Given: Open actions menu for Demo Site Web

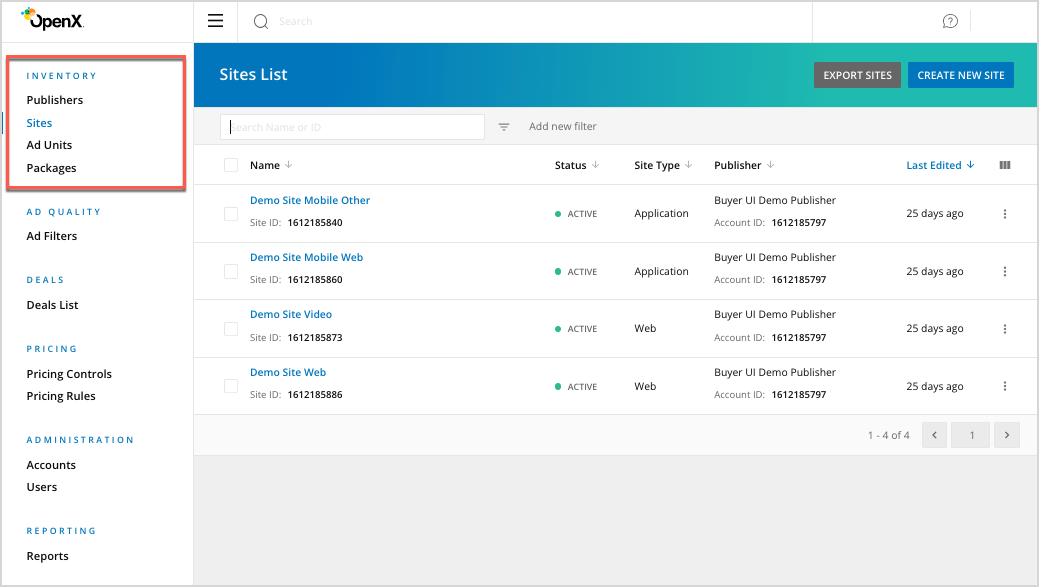Looking at the screenshot, I should (1005, 386).
